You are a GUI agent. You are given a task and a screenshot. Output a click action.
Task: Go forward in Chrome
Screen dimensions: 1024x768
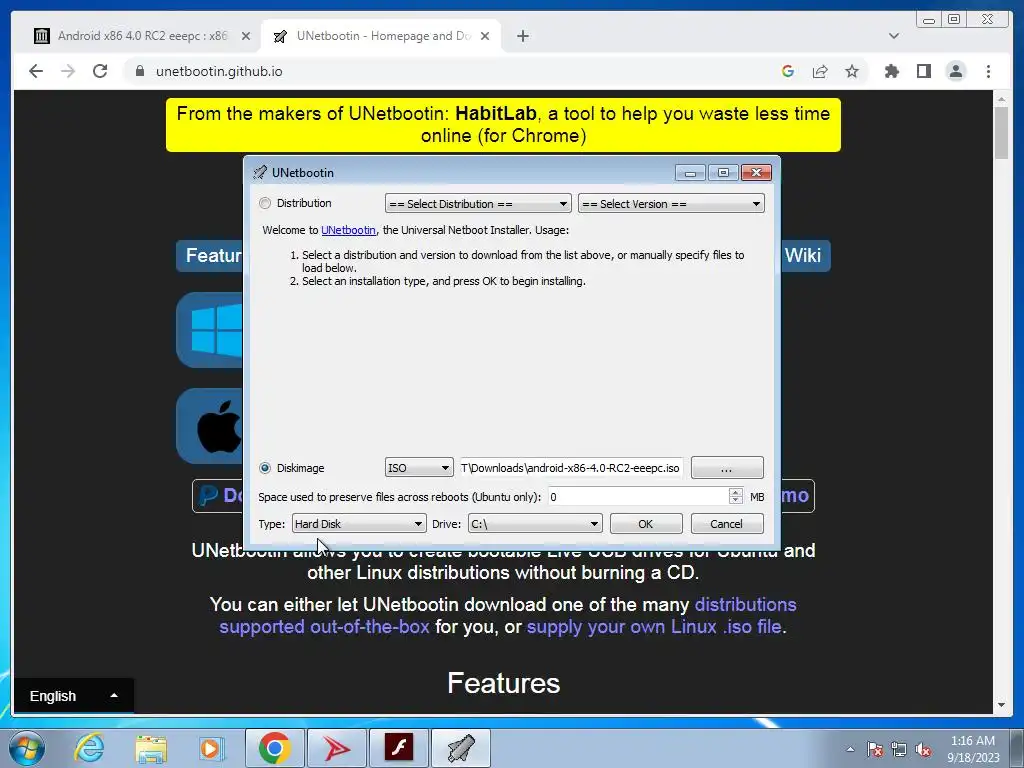[68, 71]
